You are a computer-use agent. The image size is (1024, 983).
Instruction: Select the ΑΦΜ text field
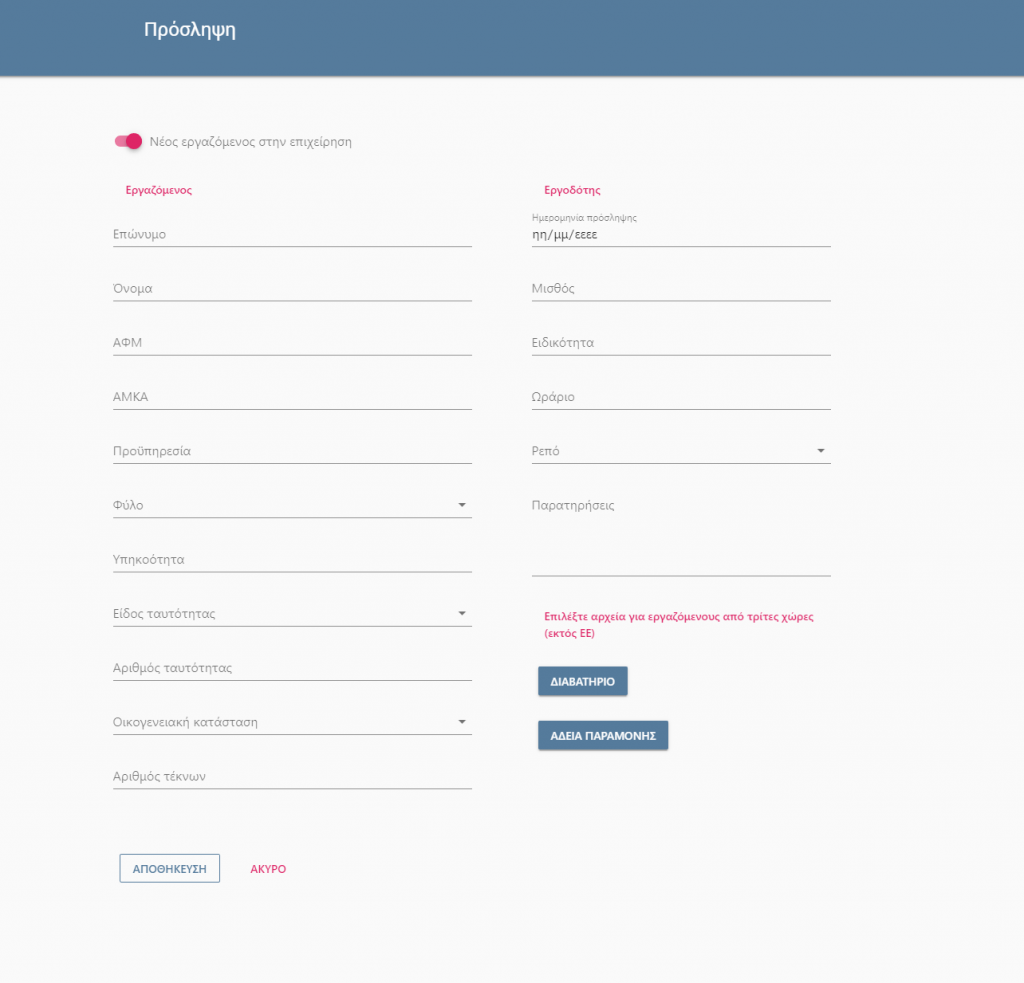(292, 342)
